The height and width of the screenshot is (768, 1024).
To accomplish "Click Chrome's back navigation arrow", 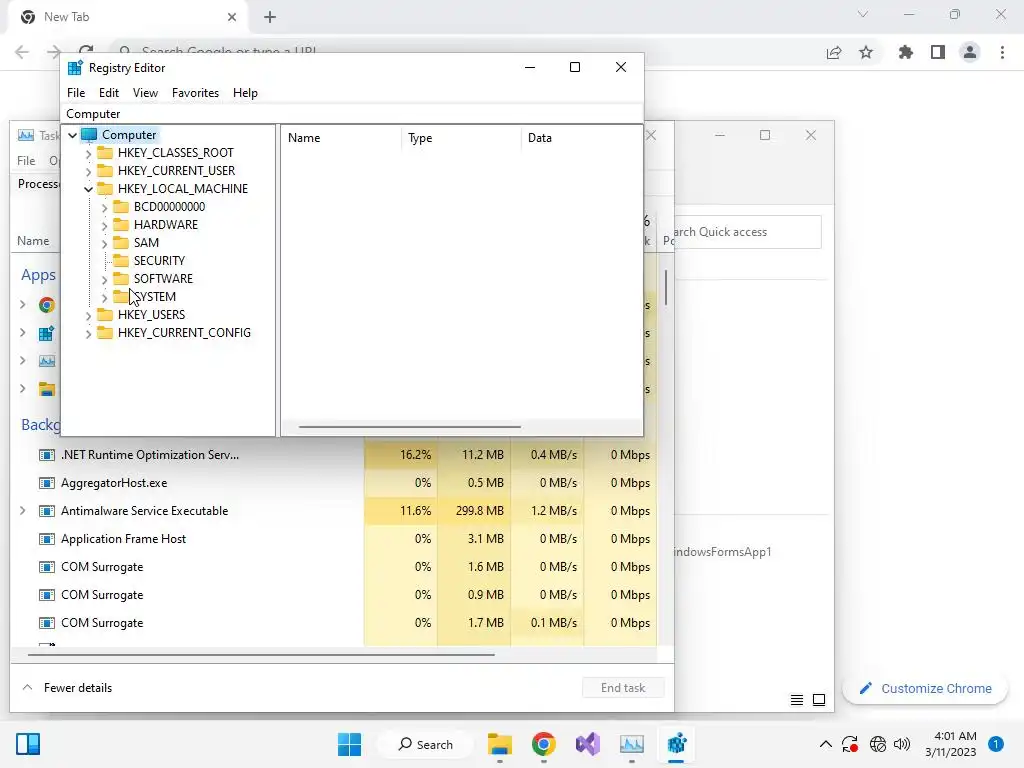I will pos(22,52).
